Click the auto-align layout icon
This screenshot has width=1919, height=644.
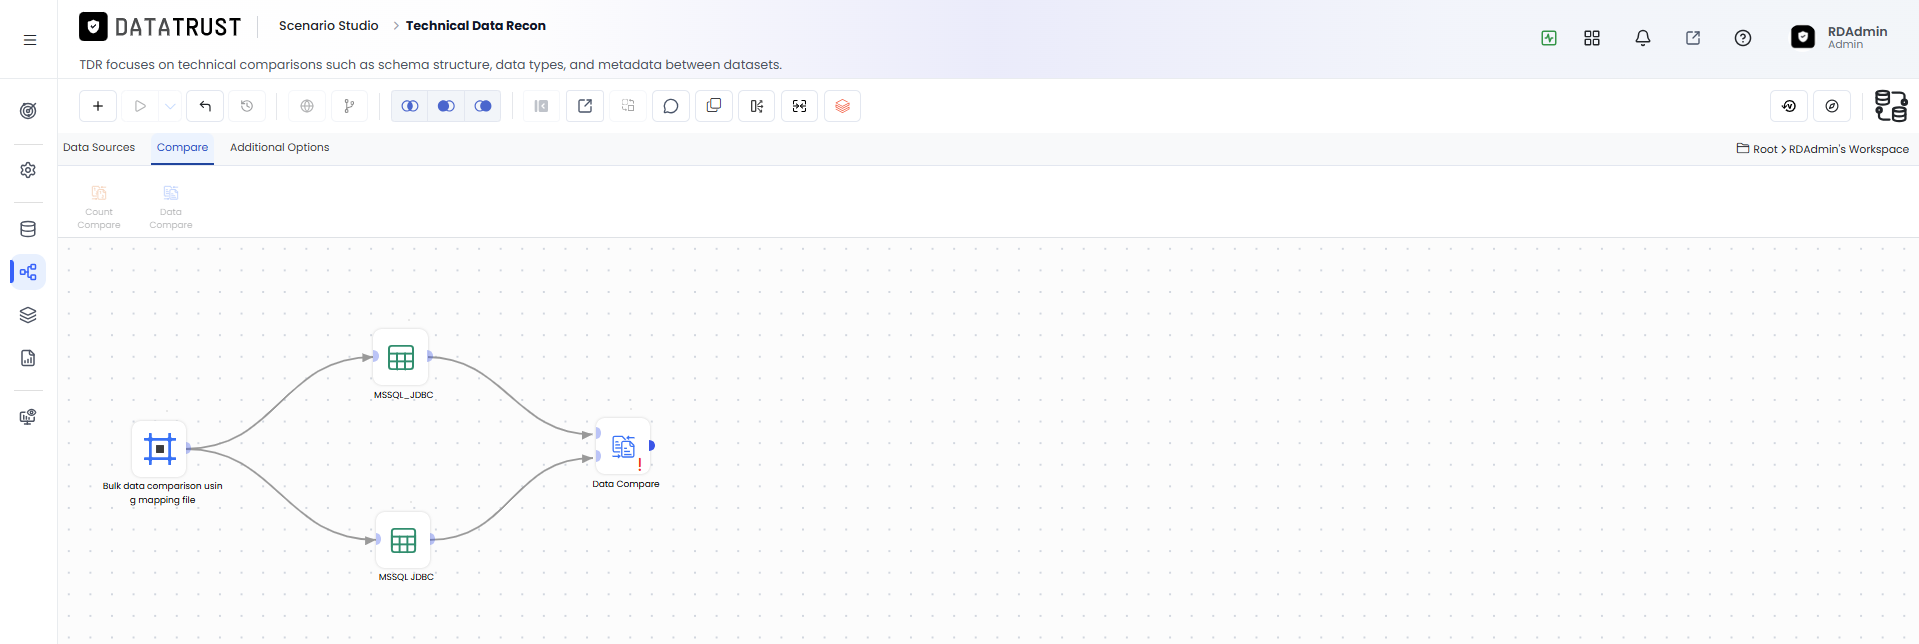[757, 106]
